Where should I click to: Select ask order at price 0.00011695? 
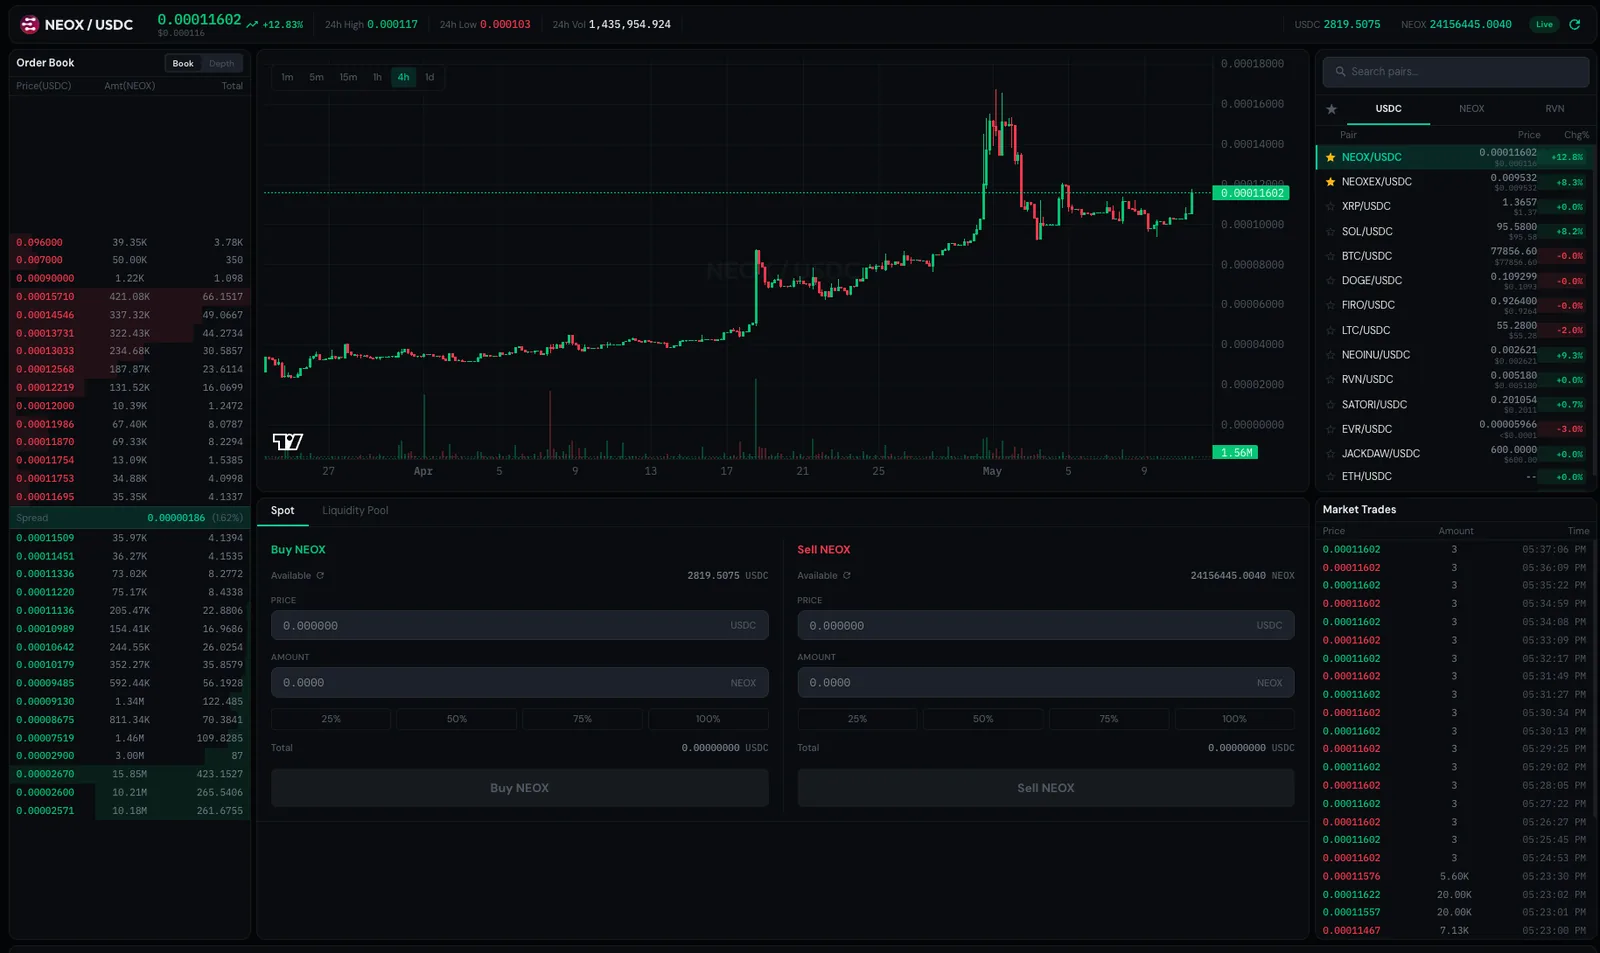click(130, 497)
